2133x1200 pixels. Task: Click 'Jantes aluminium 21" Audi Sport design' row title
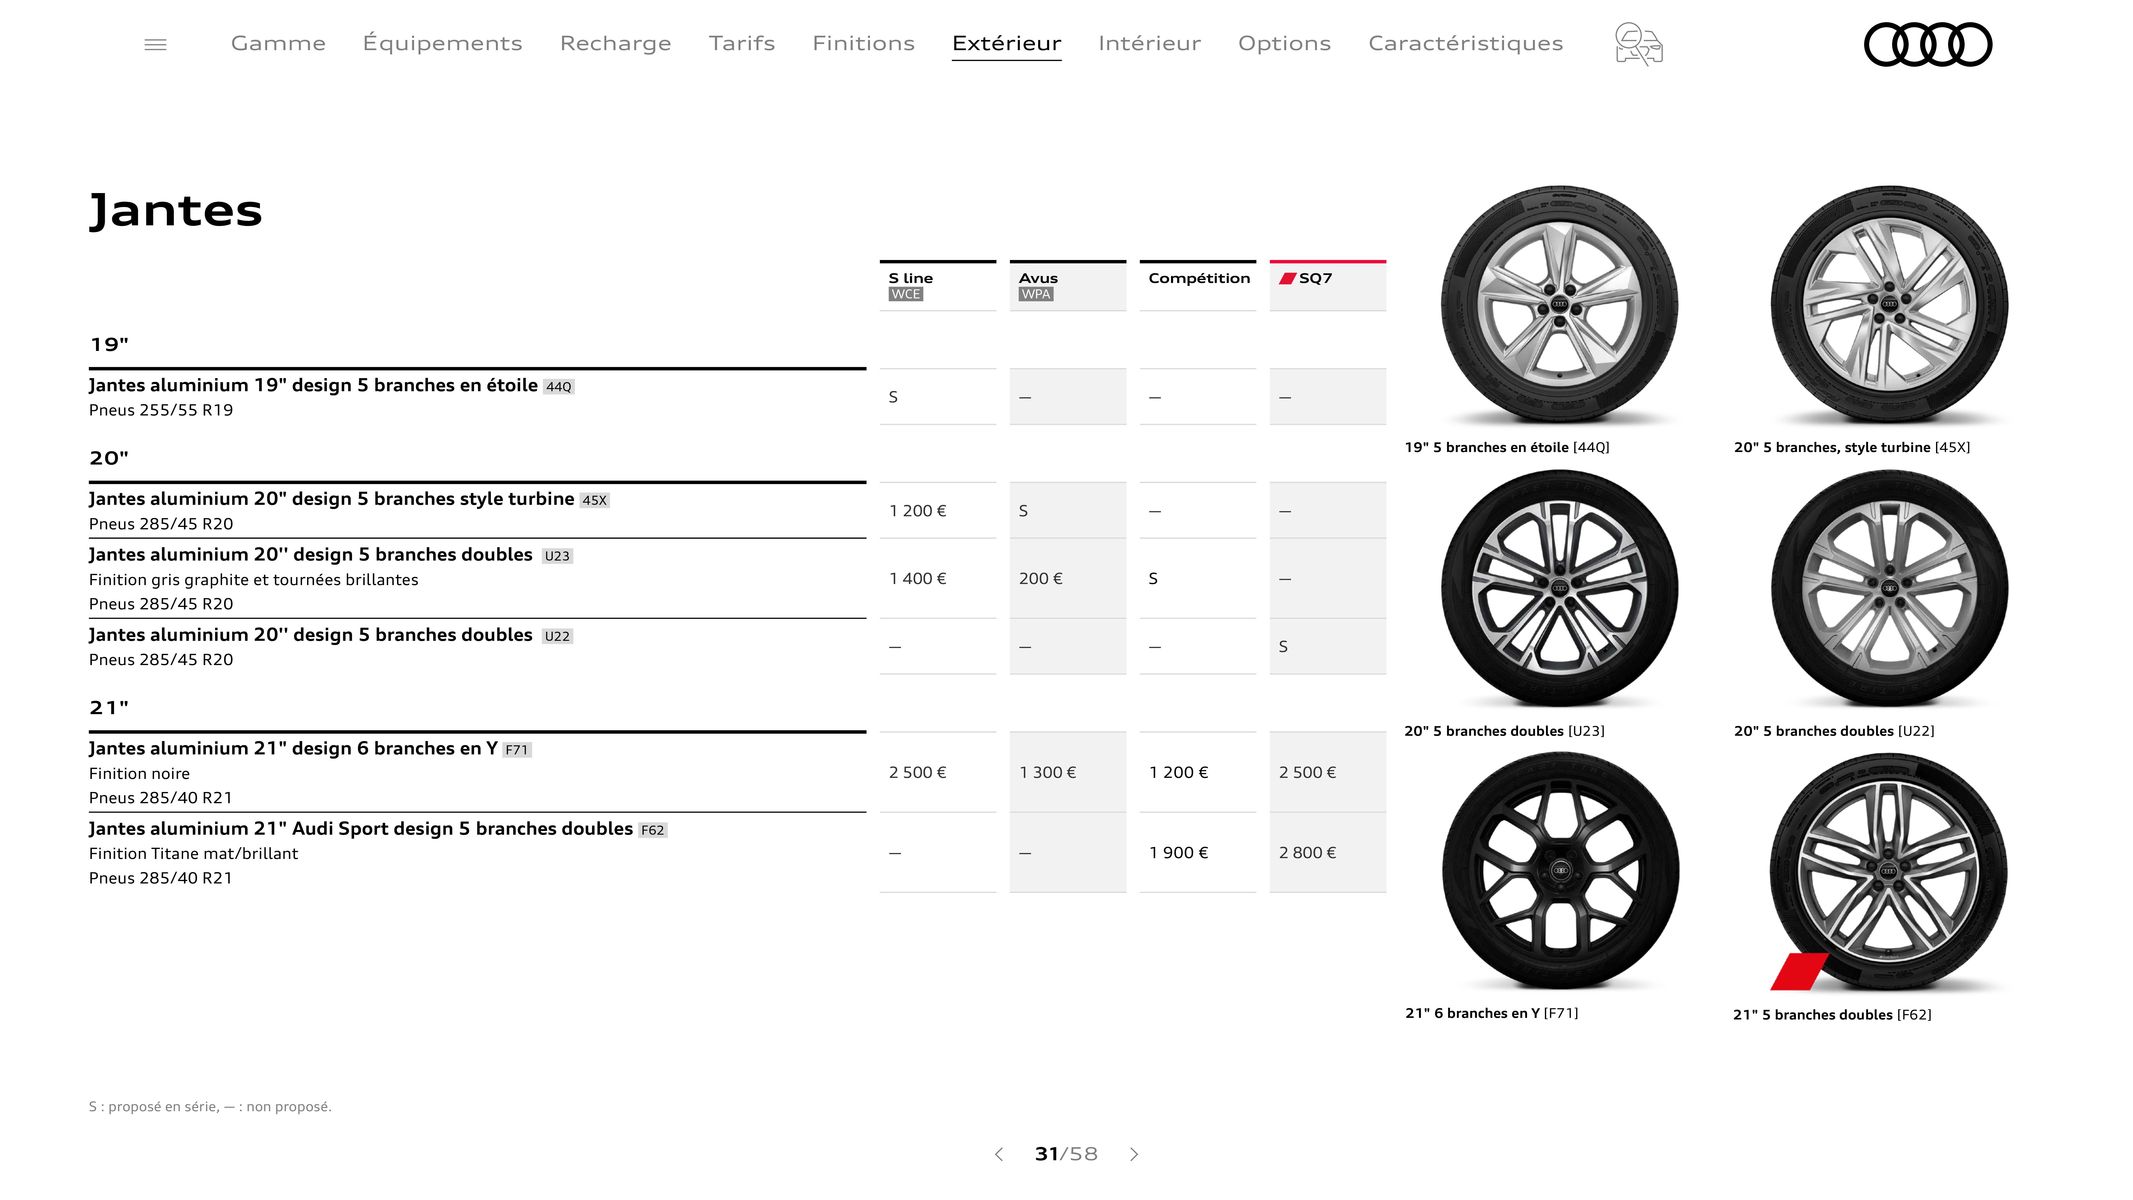point(360,829)
